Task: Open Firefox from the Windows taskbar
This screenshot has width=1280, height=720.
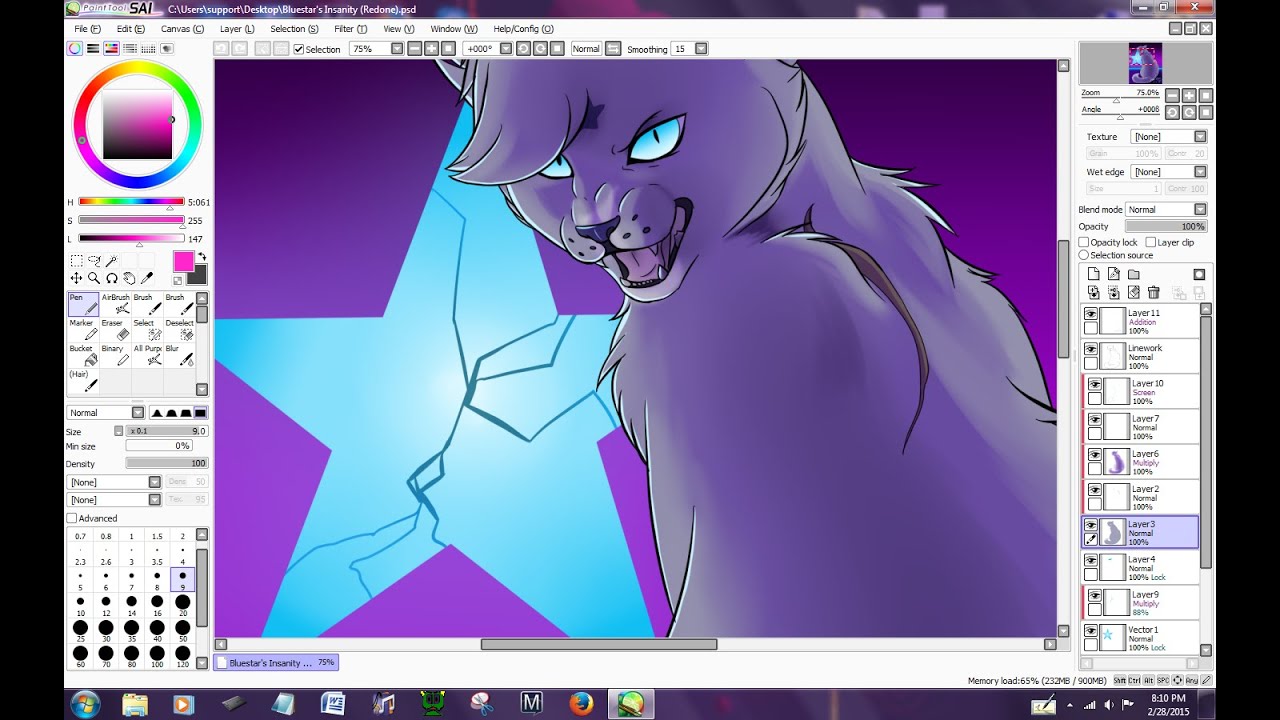Action: [581, 704]
